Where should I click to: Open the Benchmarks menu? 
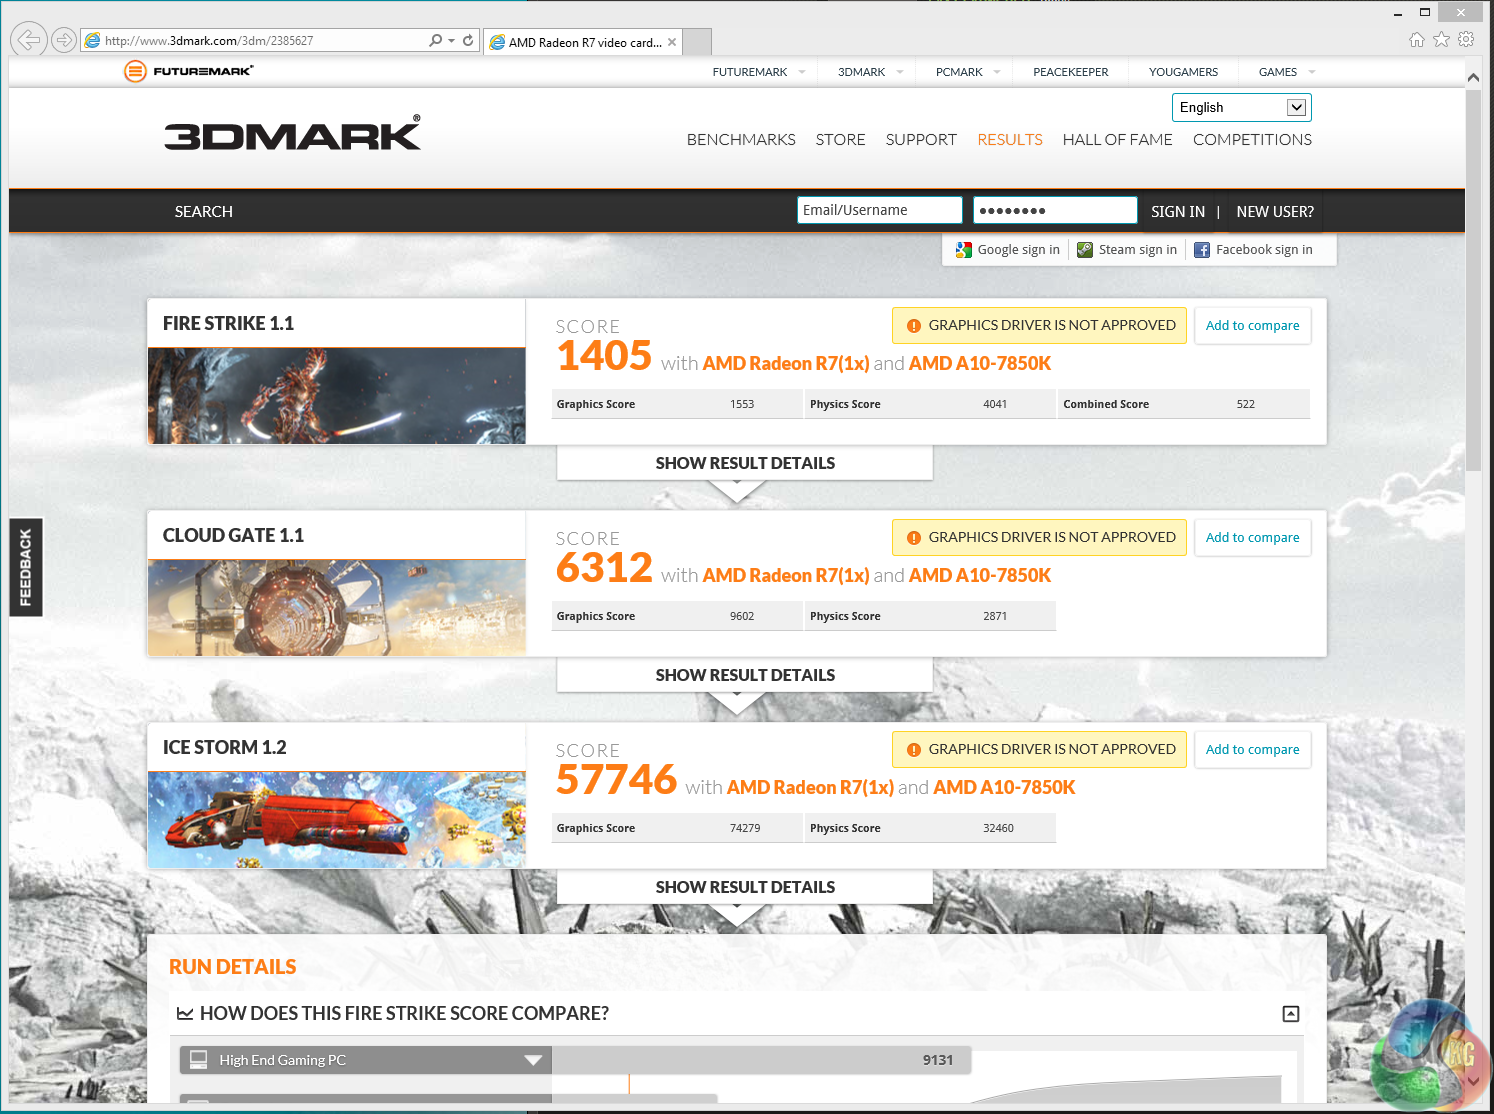(741, 140)
